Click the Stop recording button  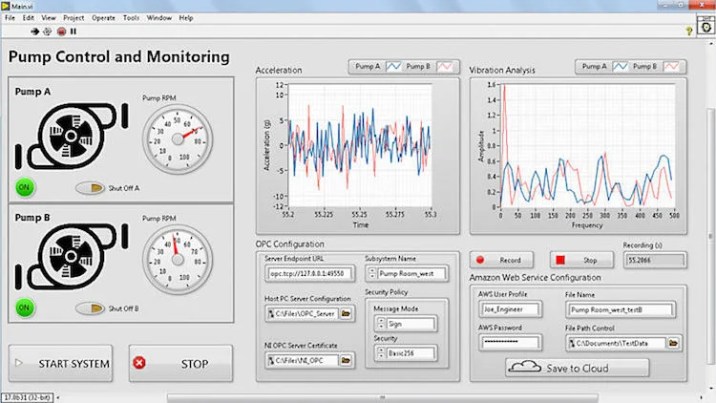[x=582, y=260]
